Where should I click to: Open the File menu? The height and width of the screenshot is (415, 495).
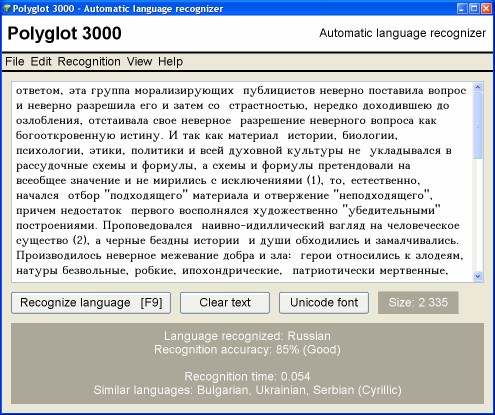coord(15,62)
